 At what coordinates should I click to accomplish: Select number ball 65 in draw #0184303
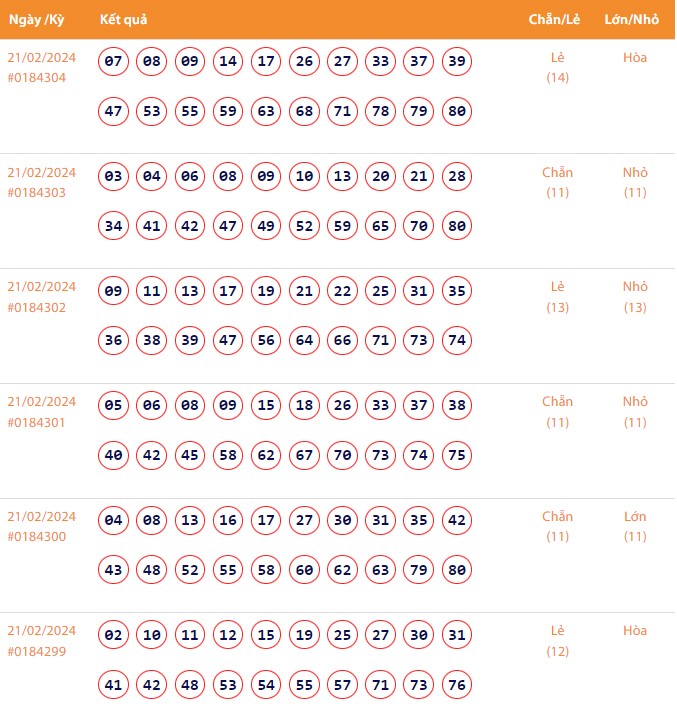tap(381, 226)
